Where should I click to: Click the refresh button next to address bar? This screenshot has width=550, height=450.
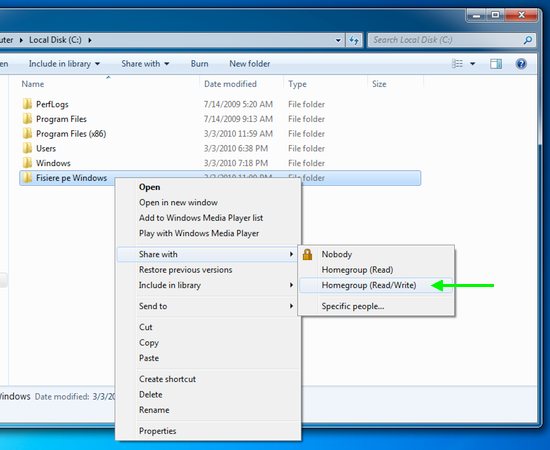(x=354, y=40)
